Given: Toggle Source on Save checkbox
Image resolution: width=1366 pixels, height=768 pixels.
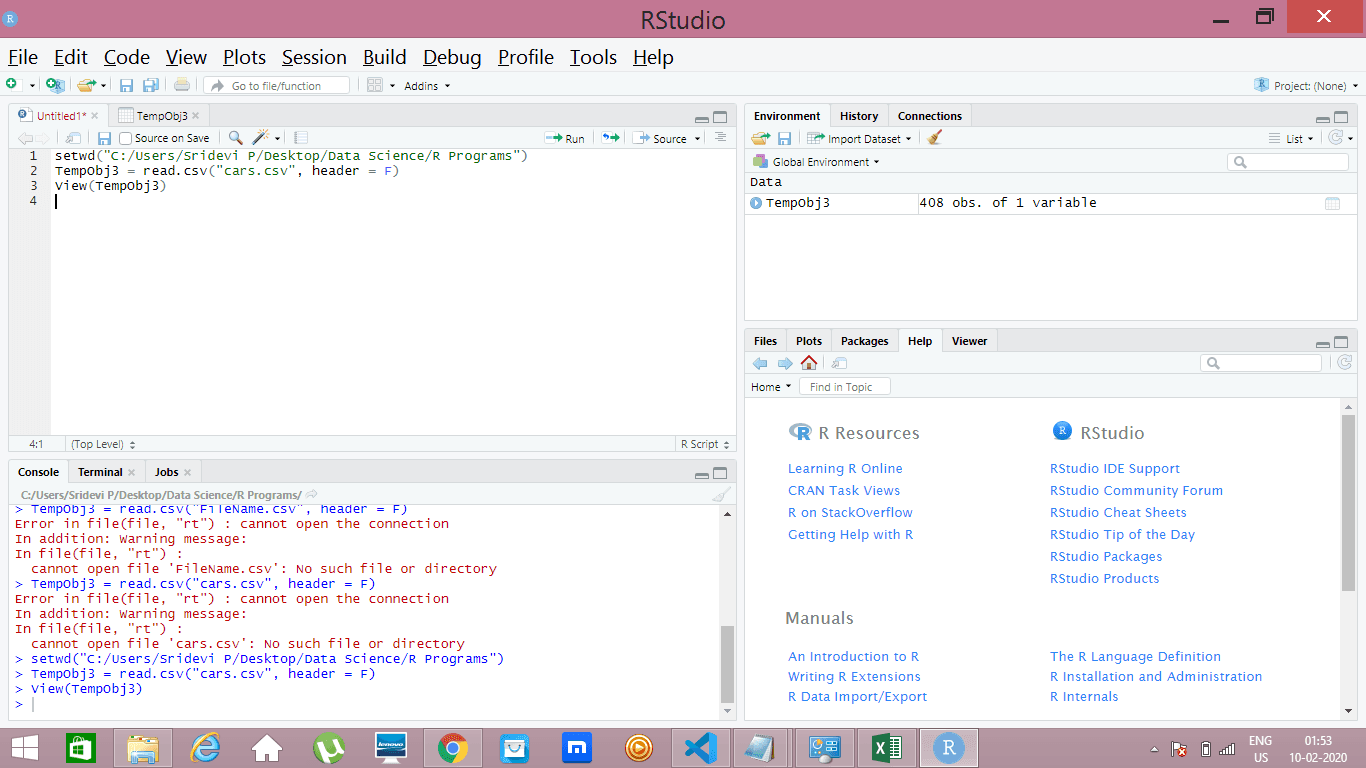Looking at the screenshot, I should pyautogui.click(x=125, y=138).
